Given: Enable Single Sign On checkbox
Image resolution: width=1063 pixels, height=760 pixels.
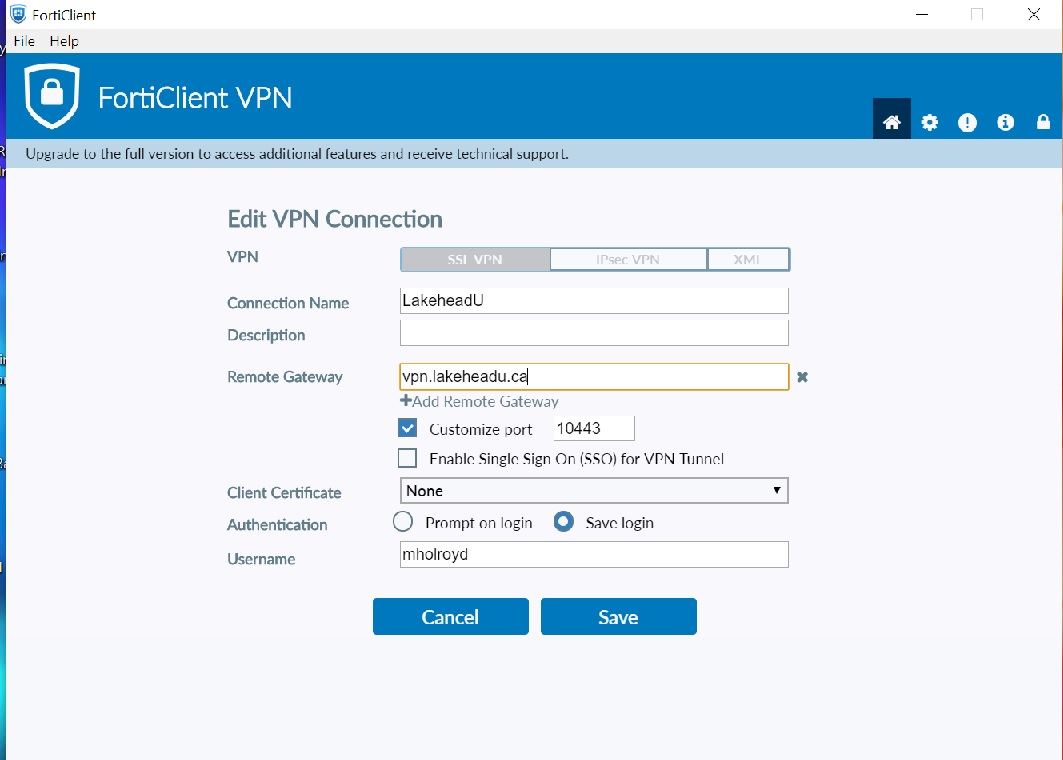Looking at the screenshot, I should (x=408, y=459).
